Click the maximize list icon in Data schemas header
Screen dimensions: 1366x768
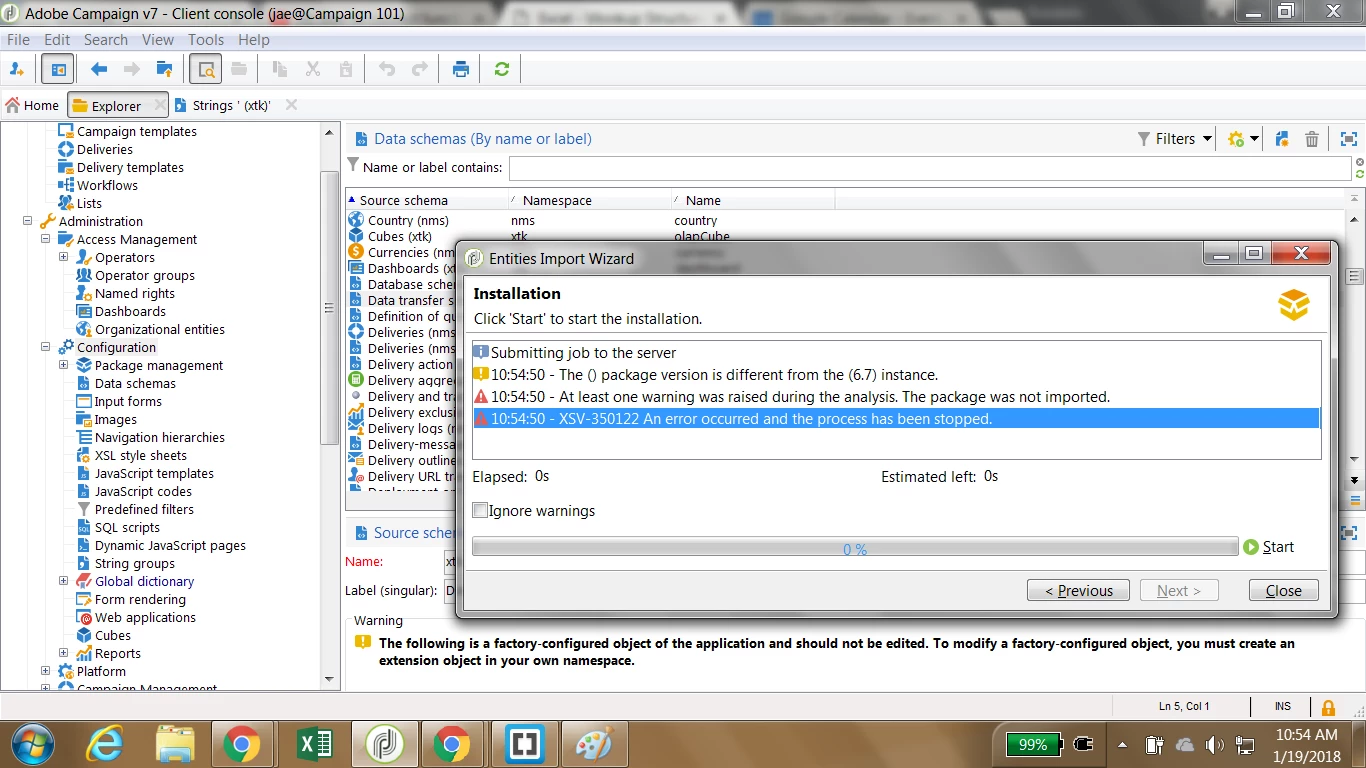1348,139
